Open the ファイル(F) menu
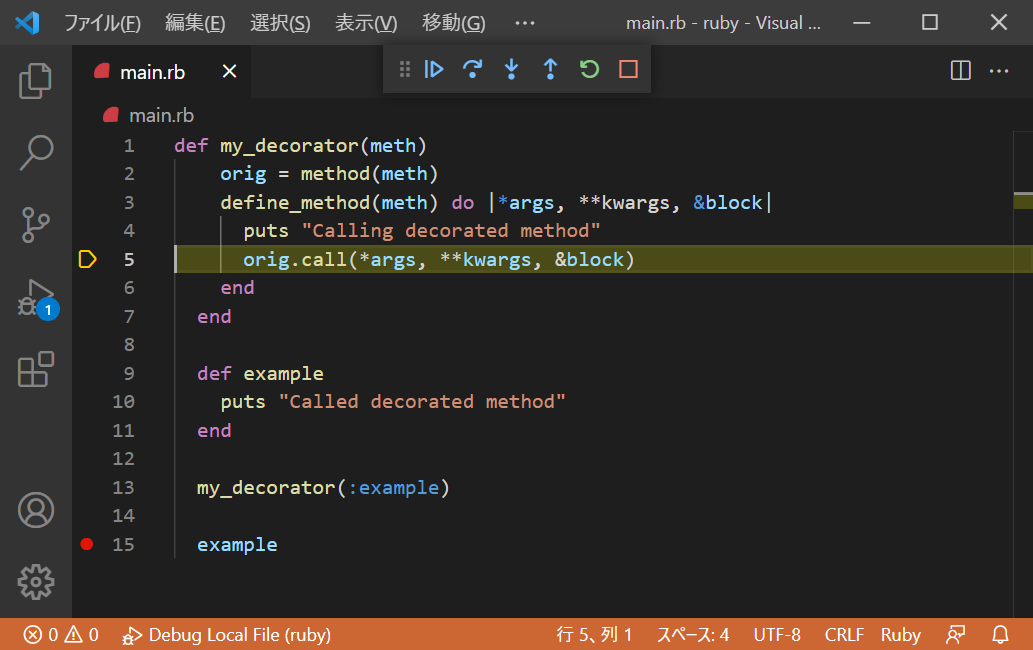1033x650 pixels. click(x=102, y=23)
